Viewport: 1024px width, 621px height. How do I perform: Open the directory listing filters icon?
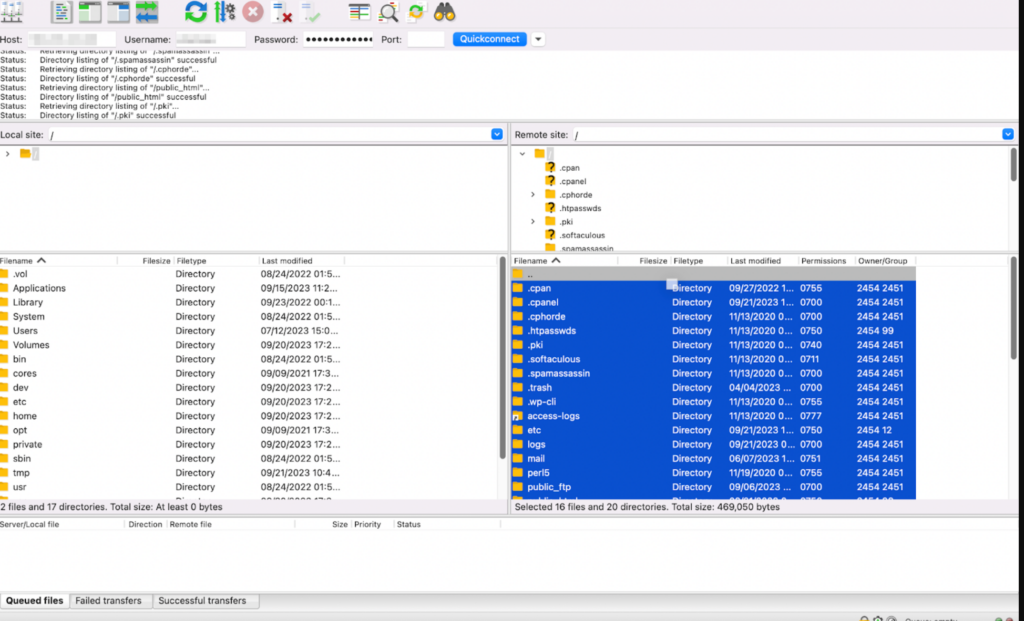(x=360, y=13)
